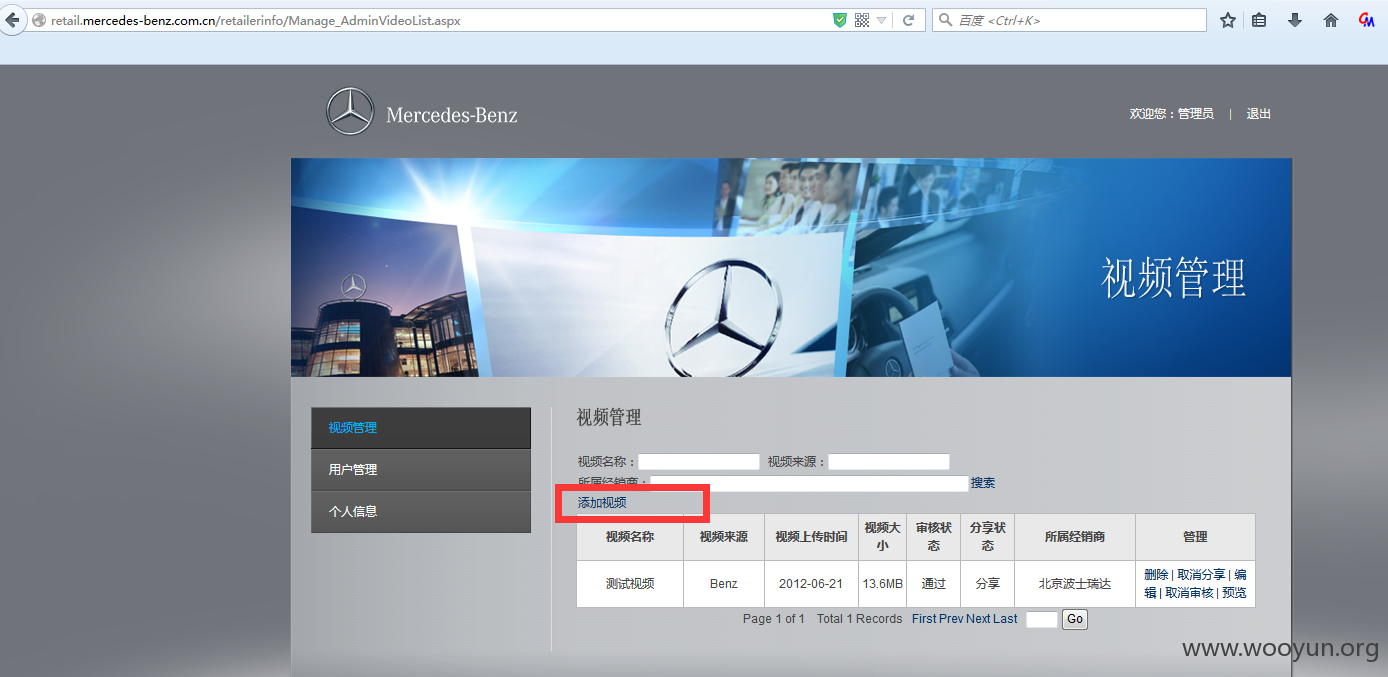Reload the page with the refresh icon
Viewport: 1388px width, 677px height.
[908, 20]
